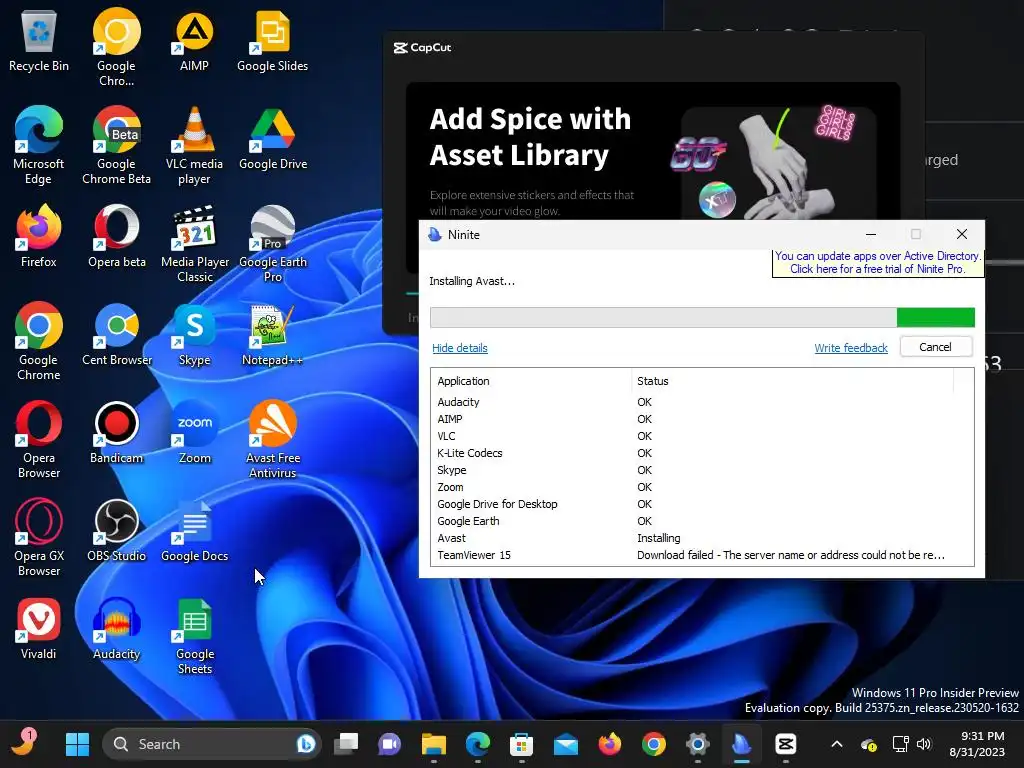
Task: Open Google Drive desktop shortcut
Action: tap(272, 140)
